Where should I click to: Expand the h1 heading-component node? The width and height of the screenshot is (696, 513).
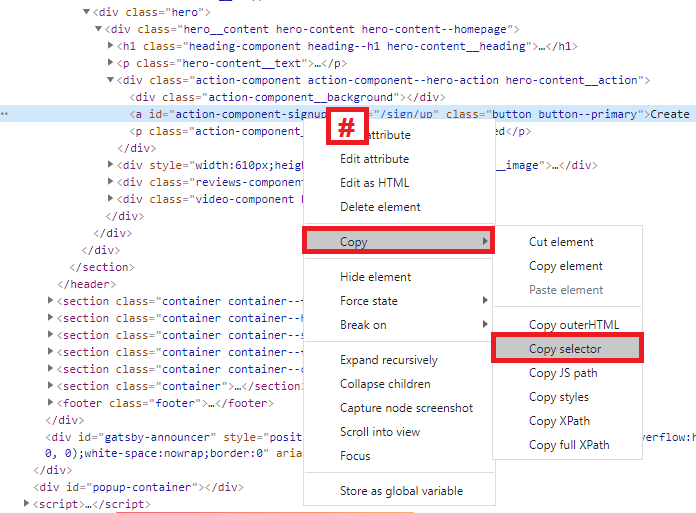point(111,45)
